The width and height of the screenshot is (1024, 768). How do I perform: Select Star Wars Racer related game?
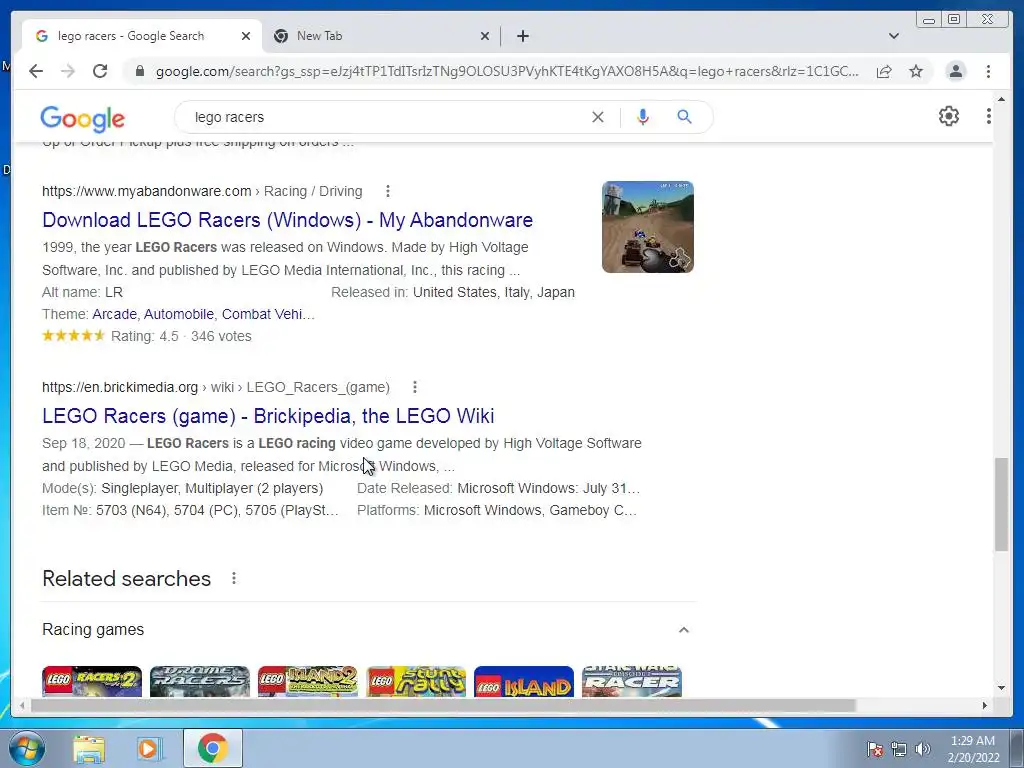tap(632, 681)
